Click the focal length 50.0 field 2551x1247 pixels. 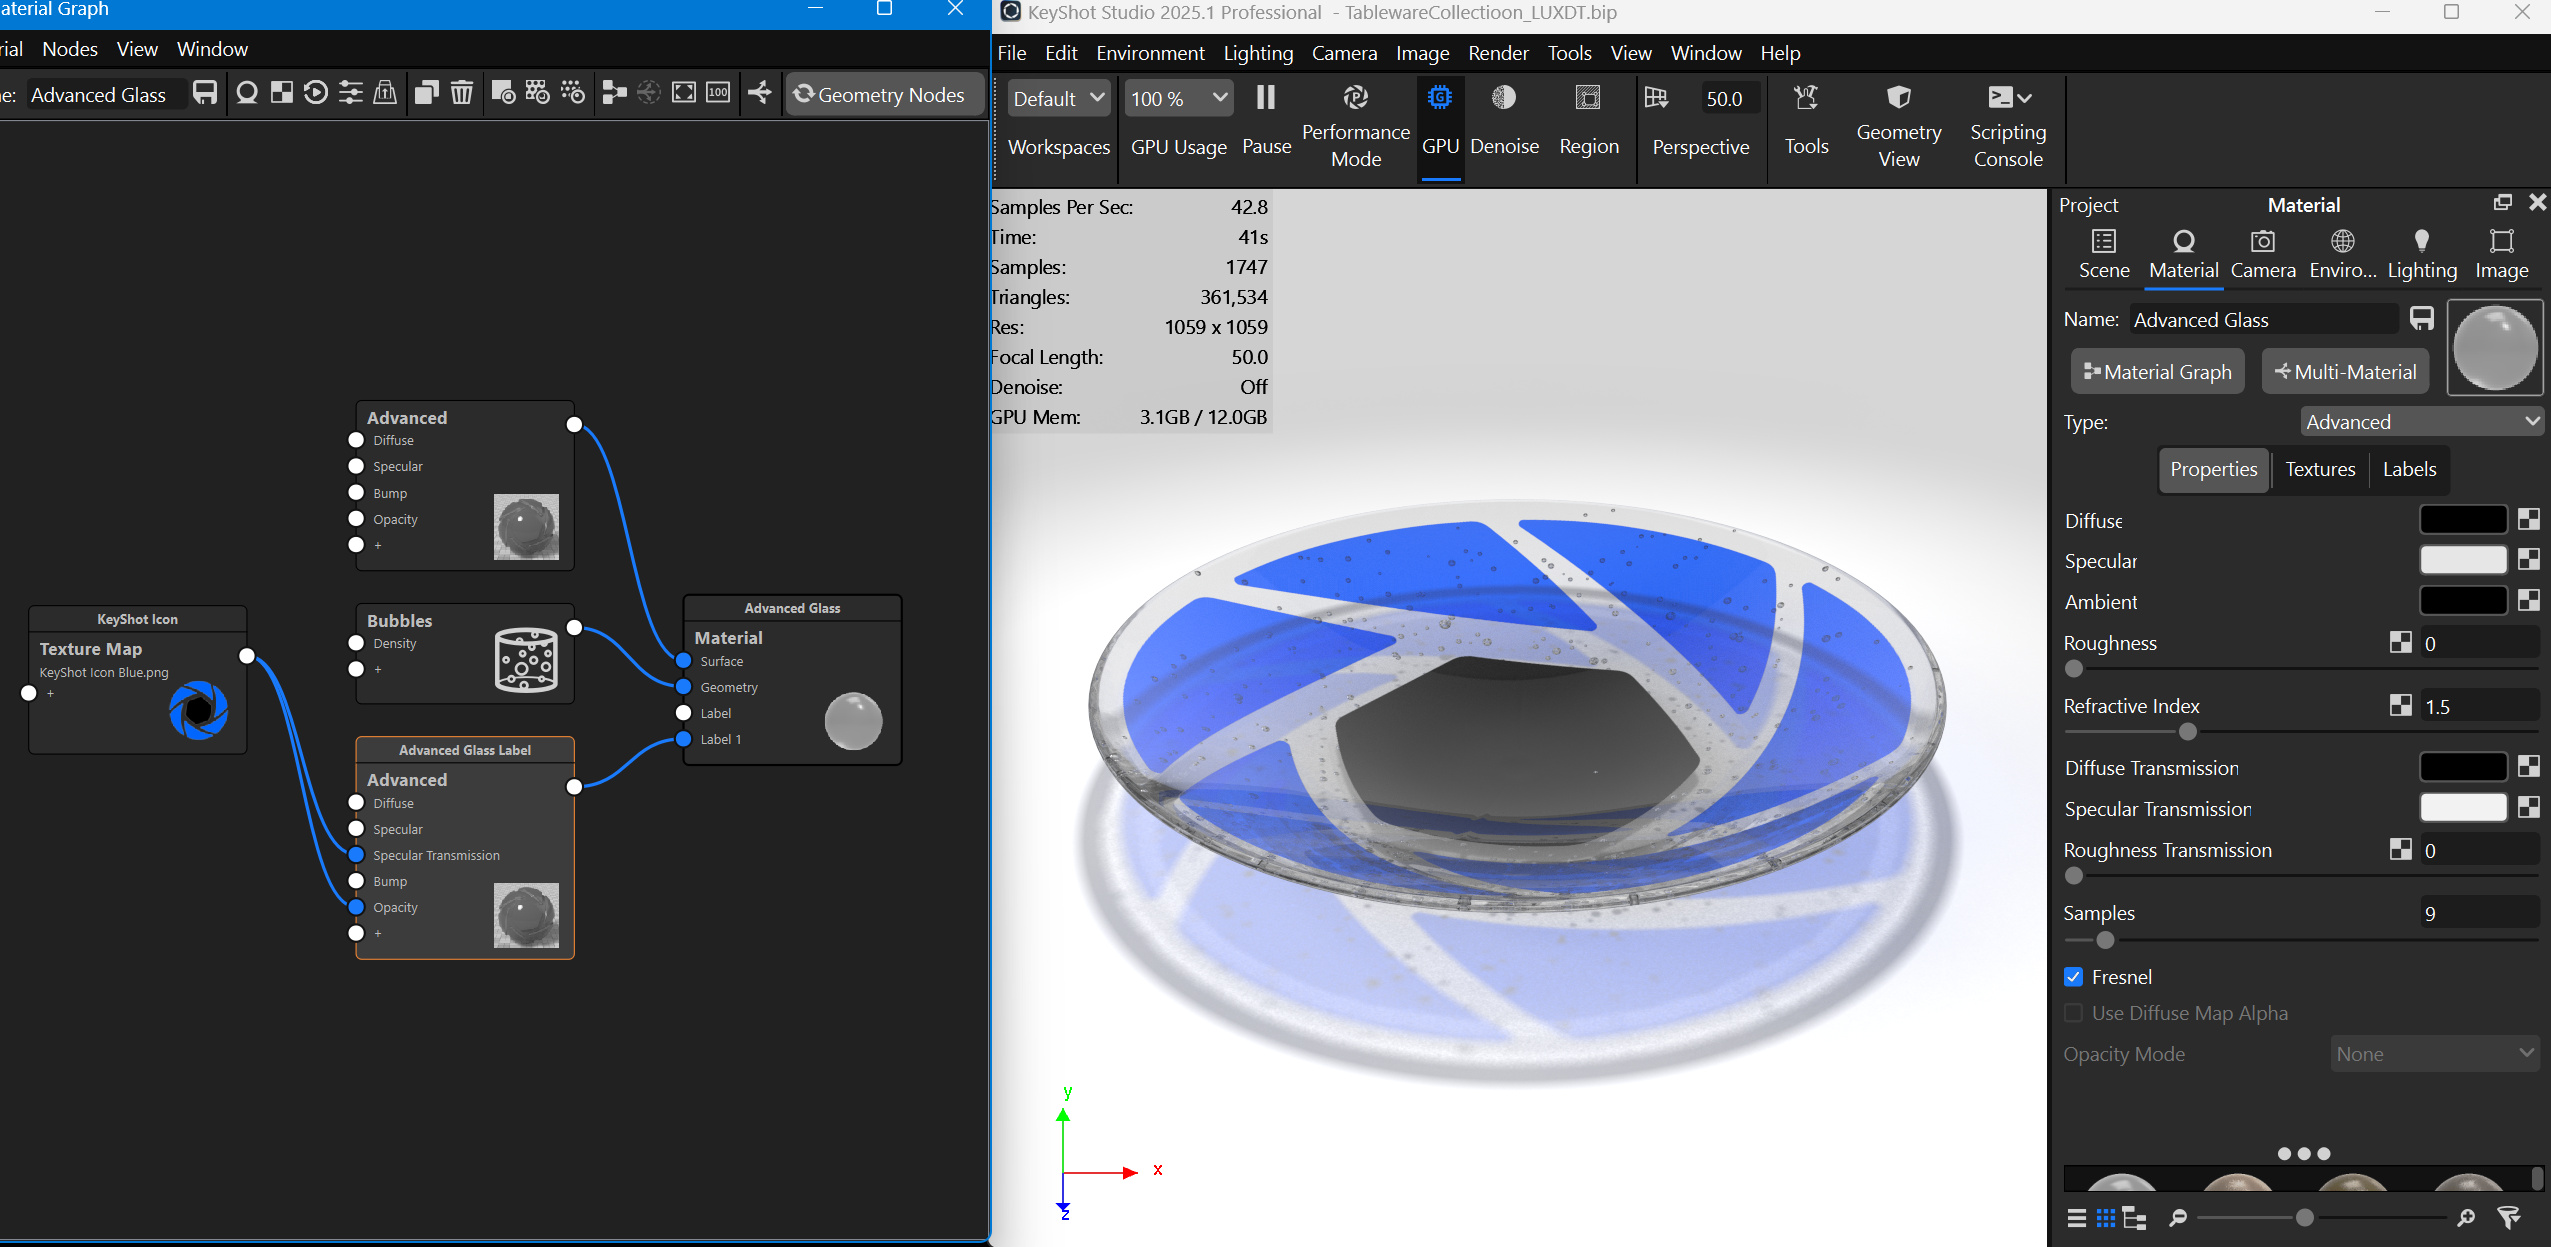[1729, 98]
